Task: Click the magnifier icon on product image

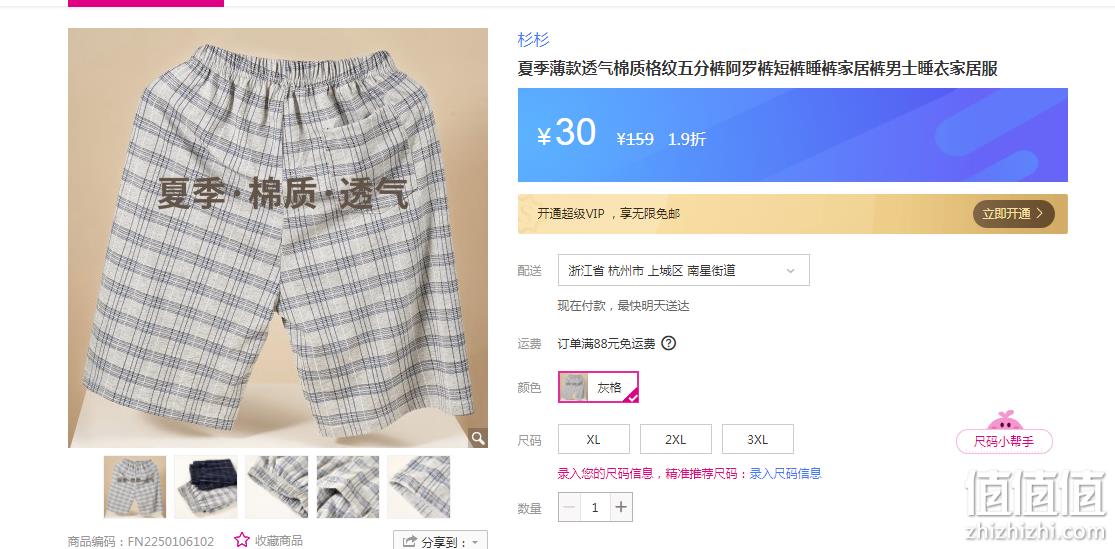Action: [x=479, y=437]
